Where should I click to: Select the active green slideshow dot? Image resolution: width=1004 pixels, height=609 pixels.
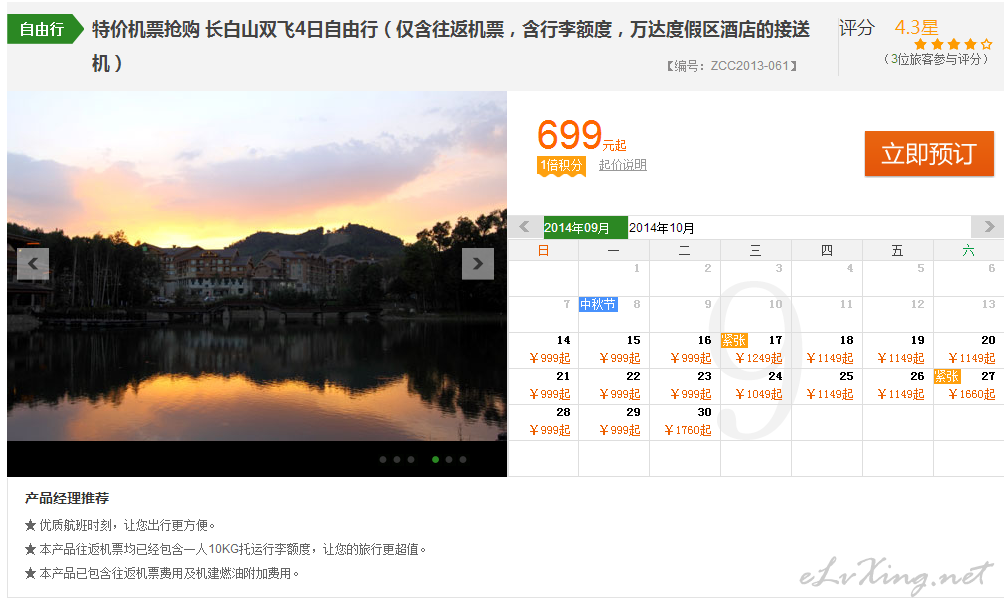pos(435,459)
